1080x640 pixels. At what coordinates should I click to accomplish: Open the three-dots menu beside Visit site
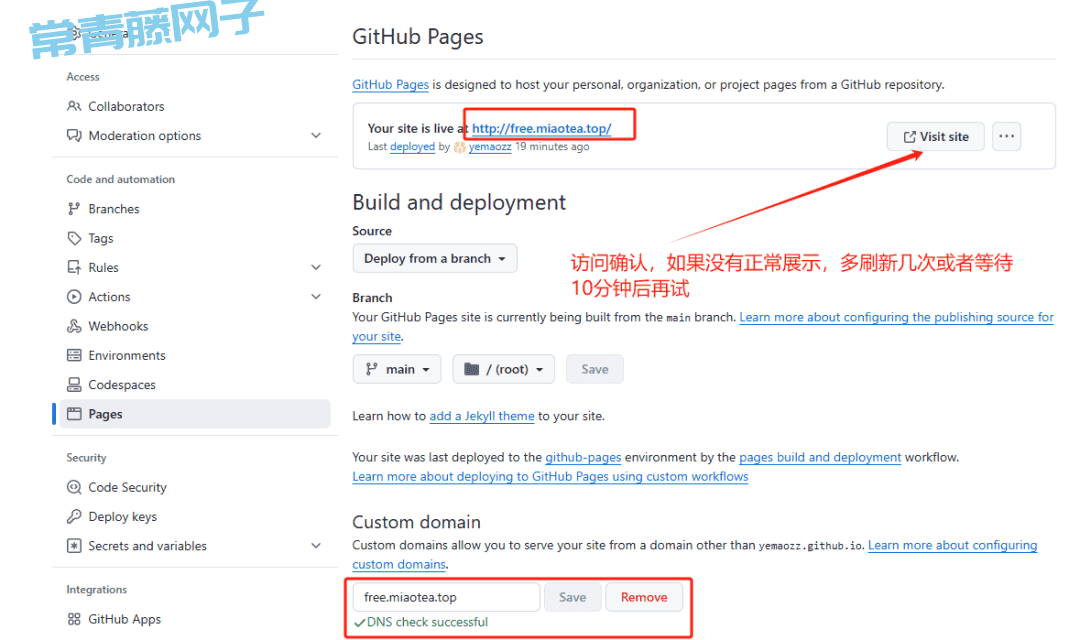(1006, 136)
